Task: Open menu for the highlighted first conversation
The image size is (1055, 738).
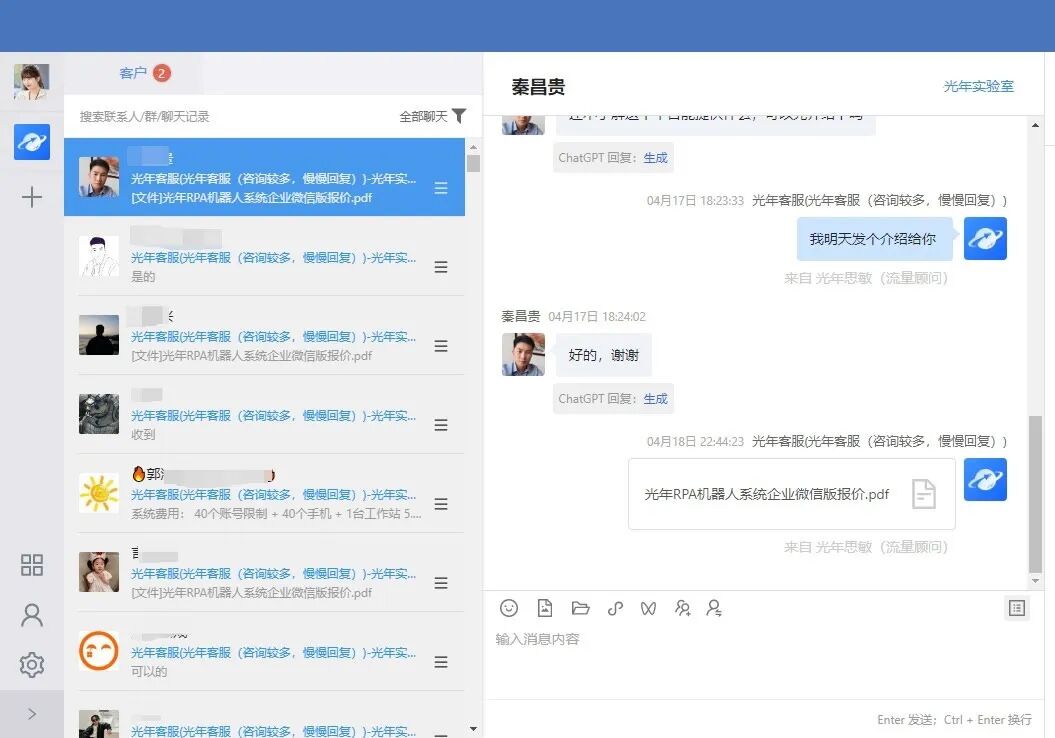Action: [x=441, y=188]
